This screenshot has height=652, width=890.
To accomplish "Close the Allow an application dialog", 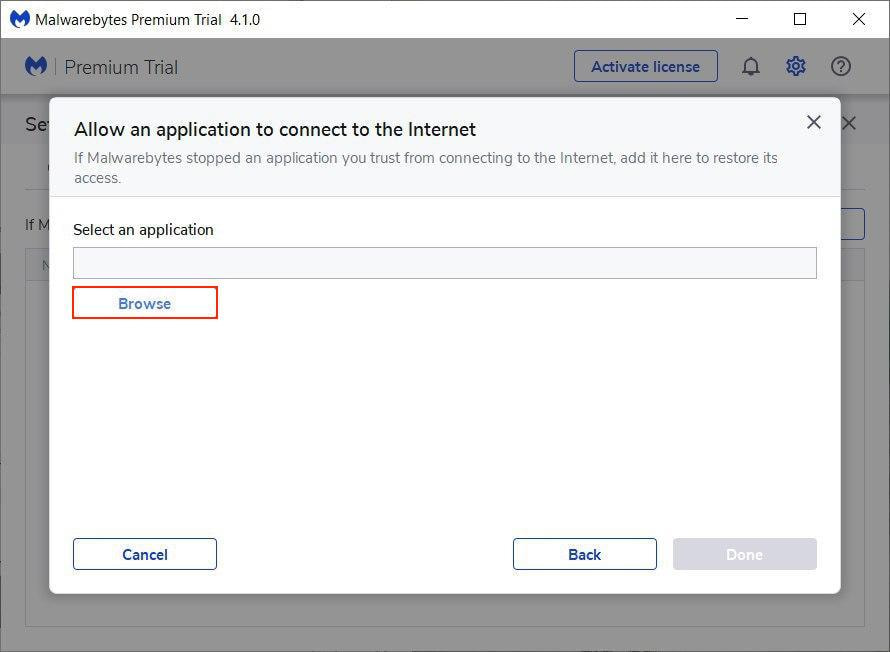I will coord(813,122).
